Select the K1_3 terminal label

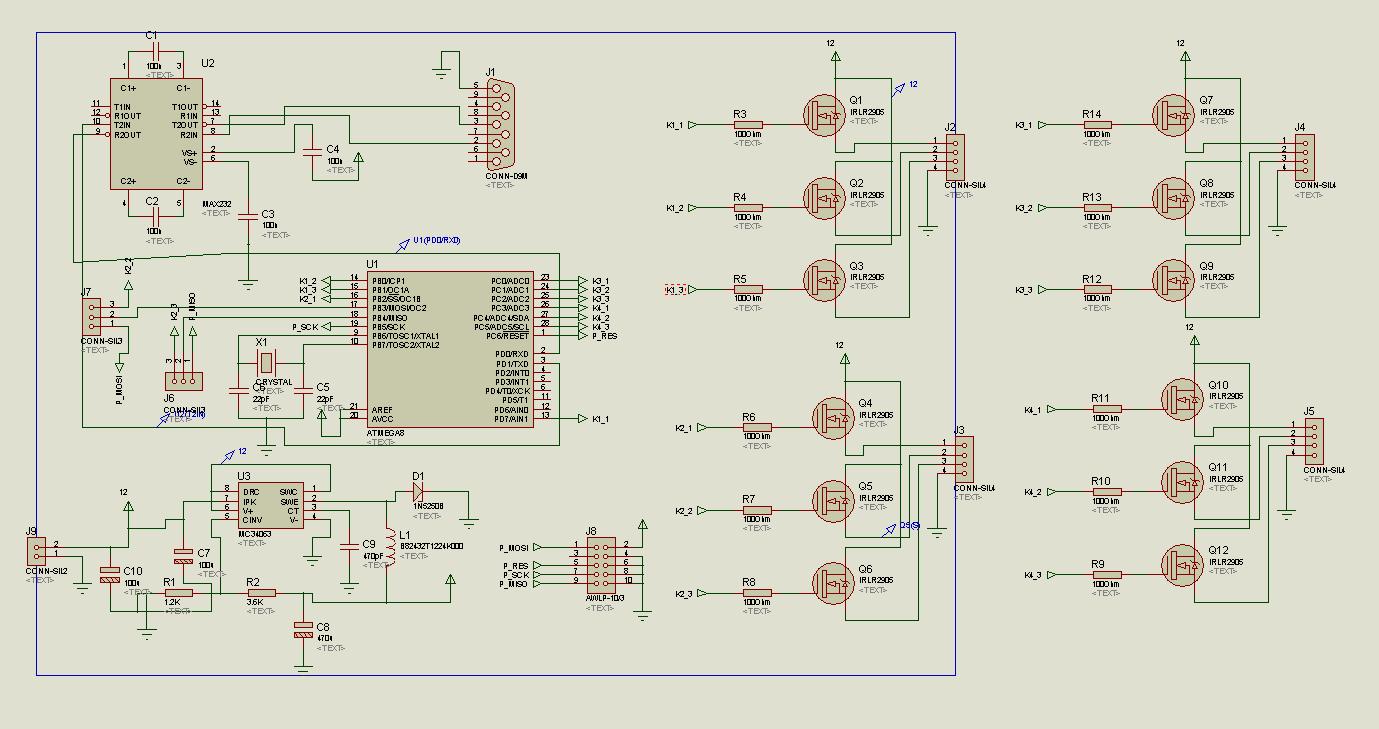click(676, 290)
